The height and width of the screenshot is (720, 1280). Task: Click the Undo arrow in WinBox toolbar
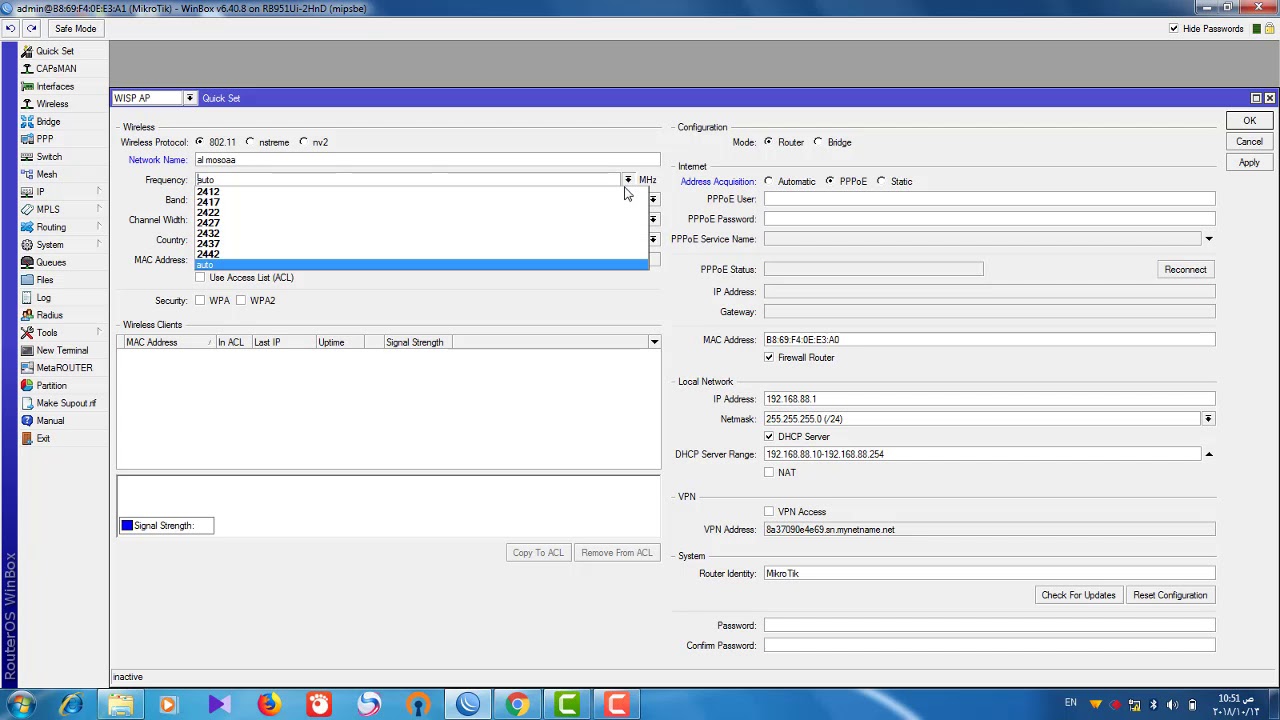coord(10,28)
